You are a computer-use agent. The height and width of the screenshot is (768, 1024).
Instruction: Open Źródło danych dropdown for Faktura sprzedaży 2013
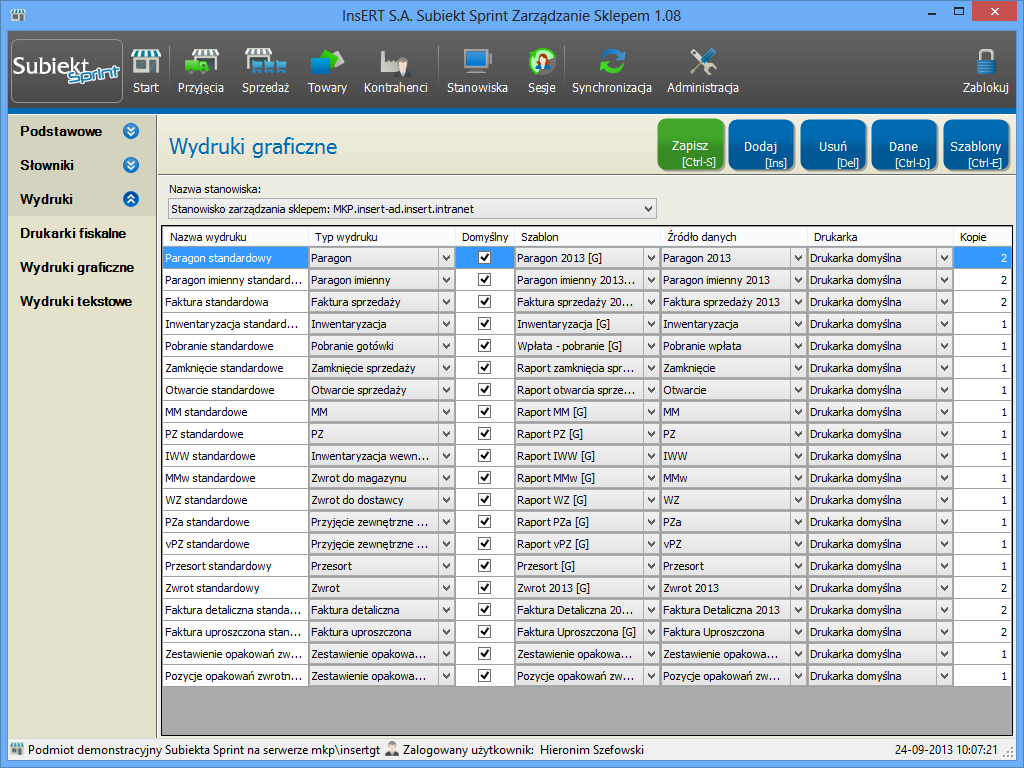(798, 302)
